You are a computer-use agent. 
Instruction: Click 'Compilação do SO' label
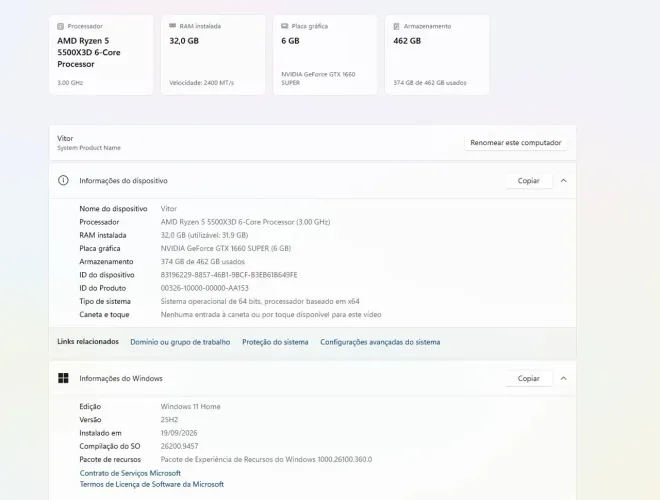point(109,446)
